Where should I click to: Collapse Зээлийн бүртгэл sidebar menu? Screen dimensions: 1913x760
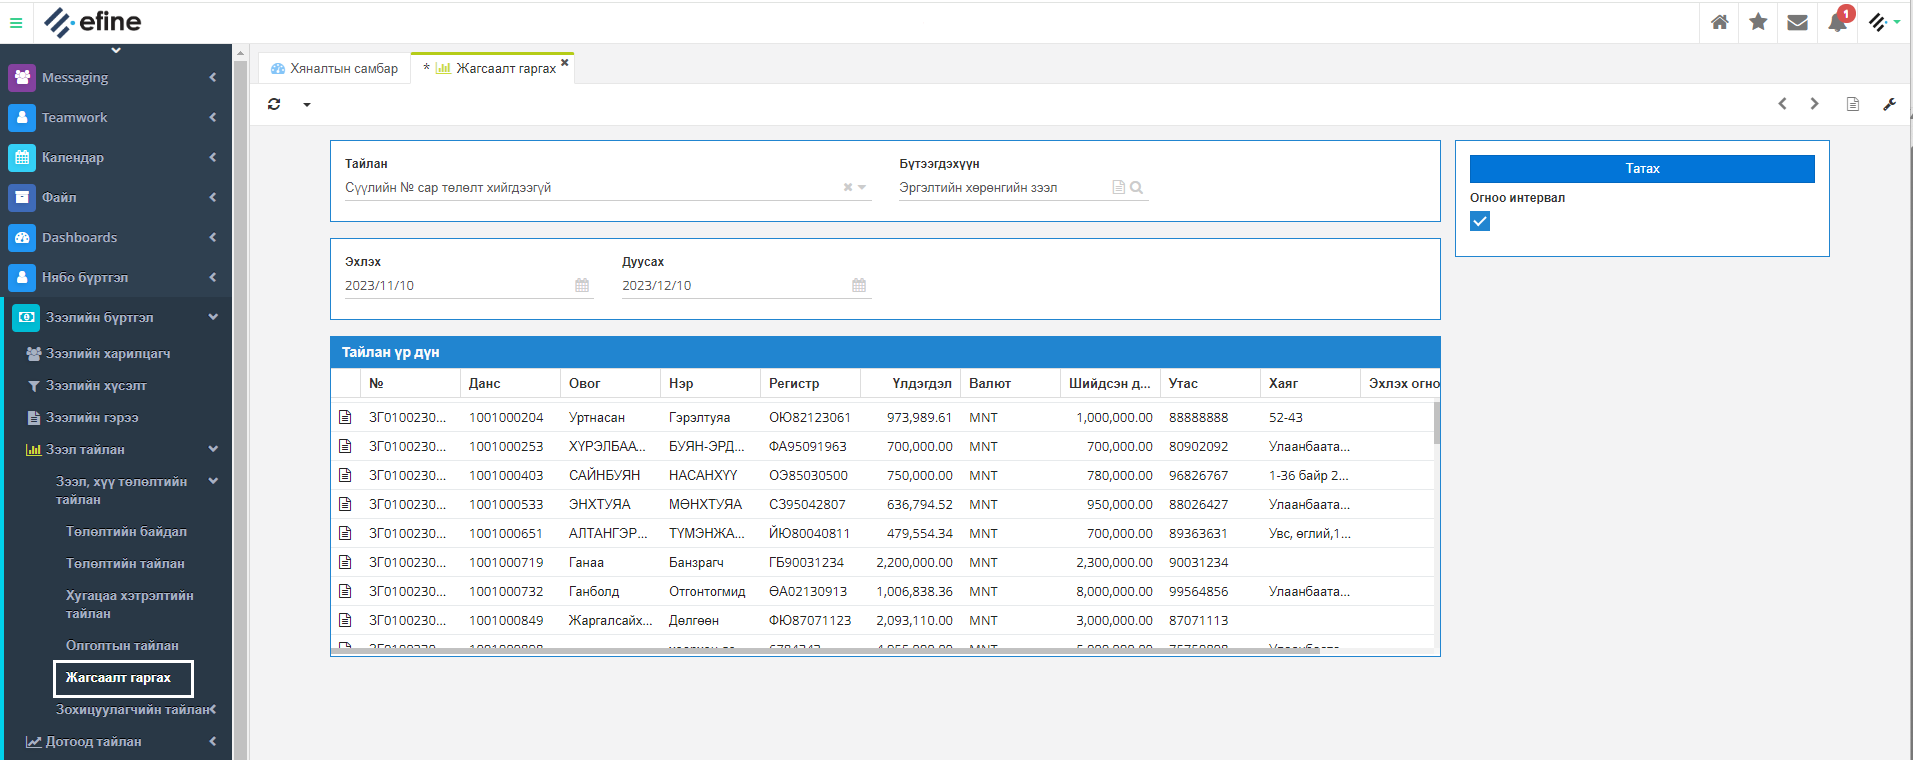coord(118,317)
